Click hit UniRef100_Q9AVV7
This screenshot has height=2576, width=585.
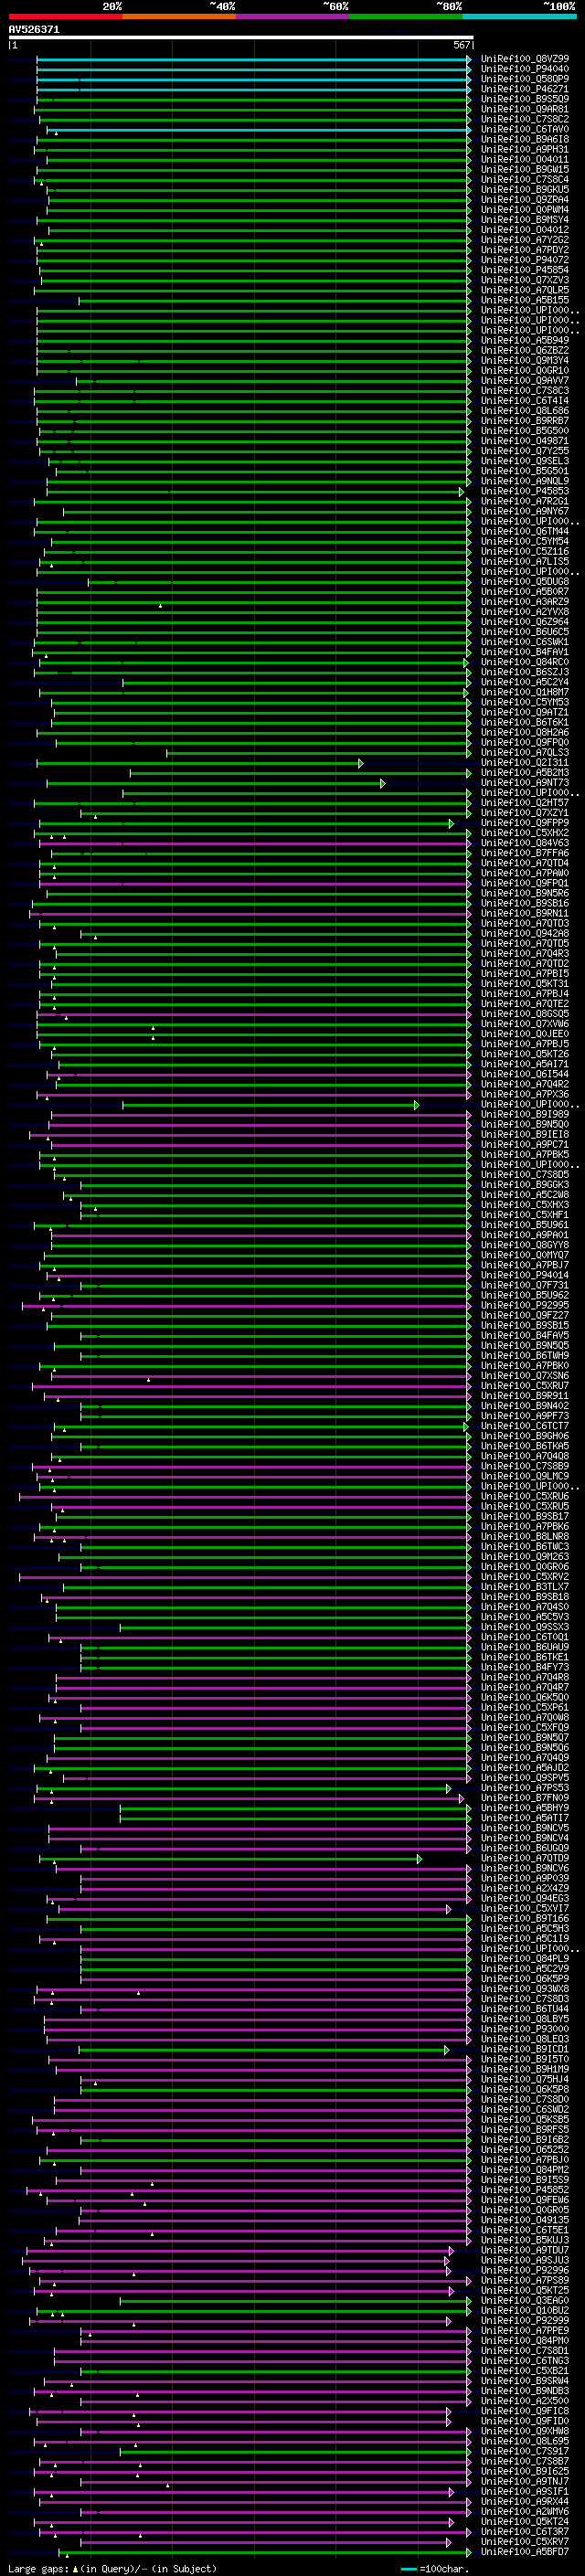click(x=525, y=380)
